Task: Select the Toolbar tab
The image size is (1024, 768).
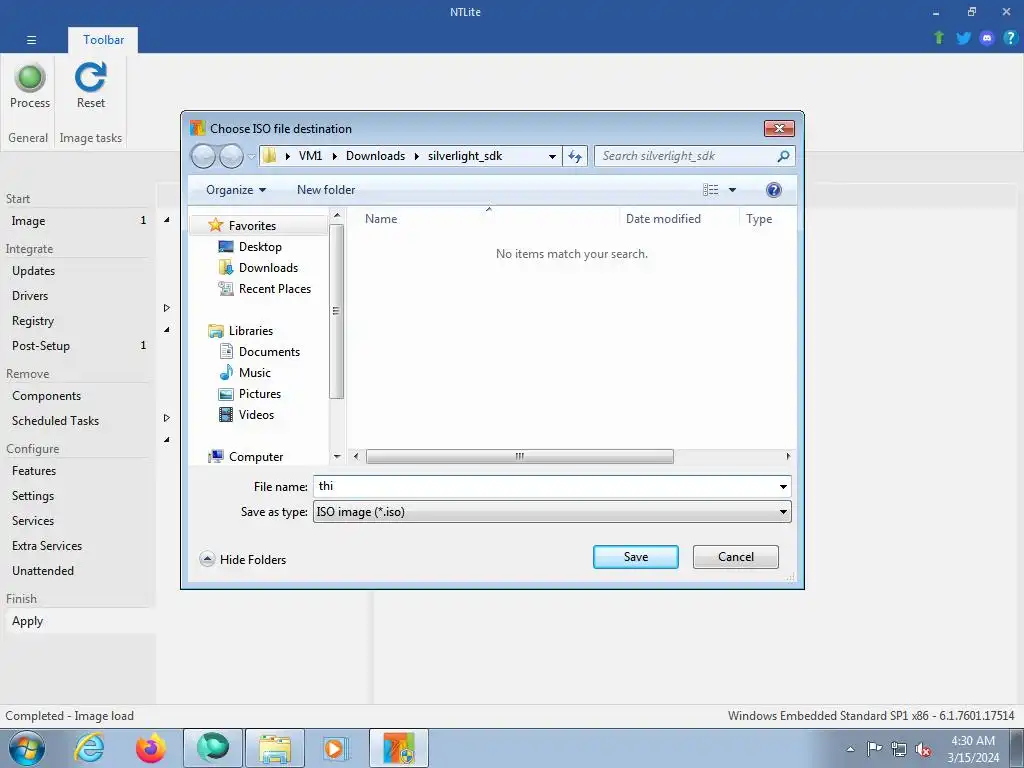Action: (x=103, y=40)
